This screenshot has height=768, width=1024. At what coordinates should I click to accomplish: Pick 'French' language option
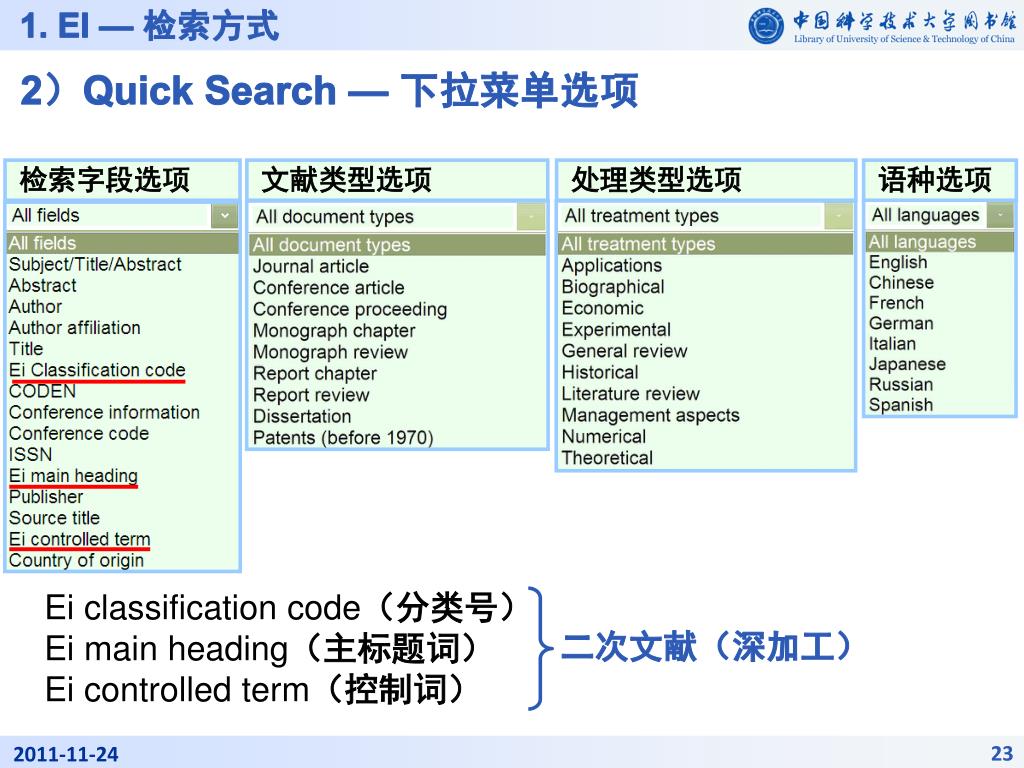tap(896, 303)
